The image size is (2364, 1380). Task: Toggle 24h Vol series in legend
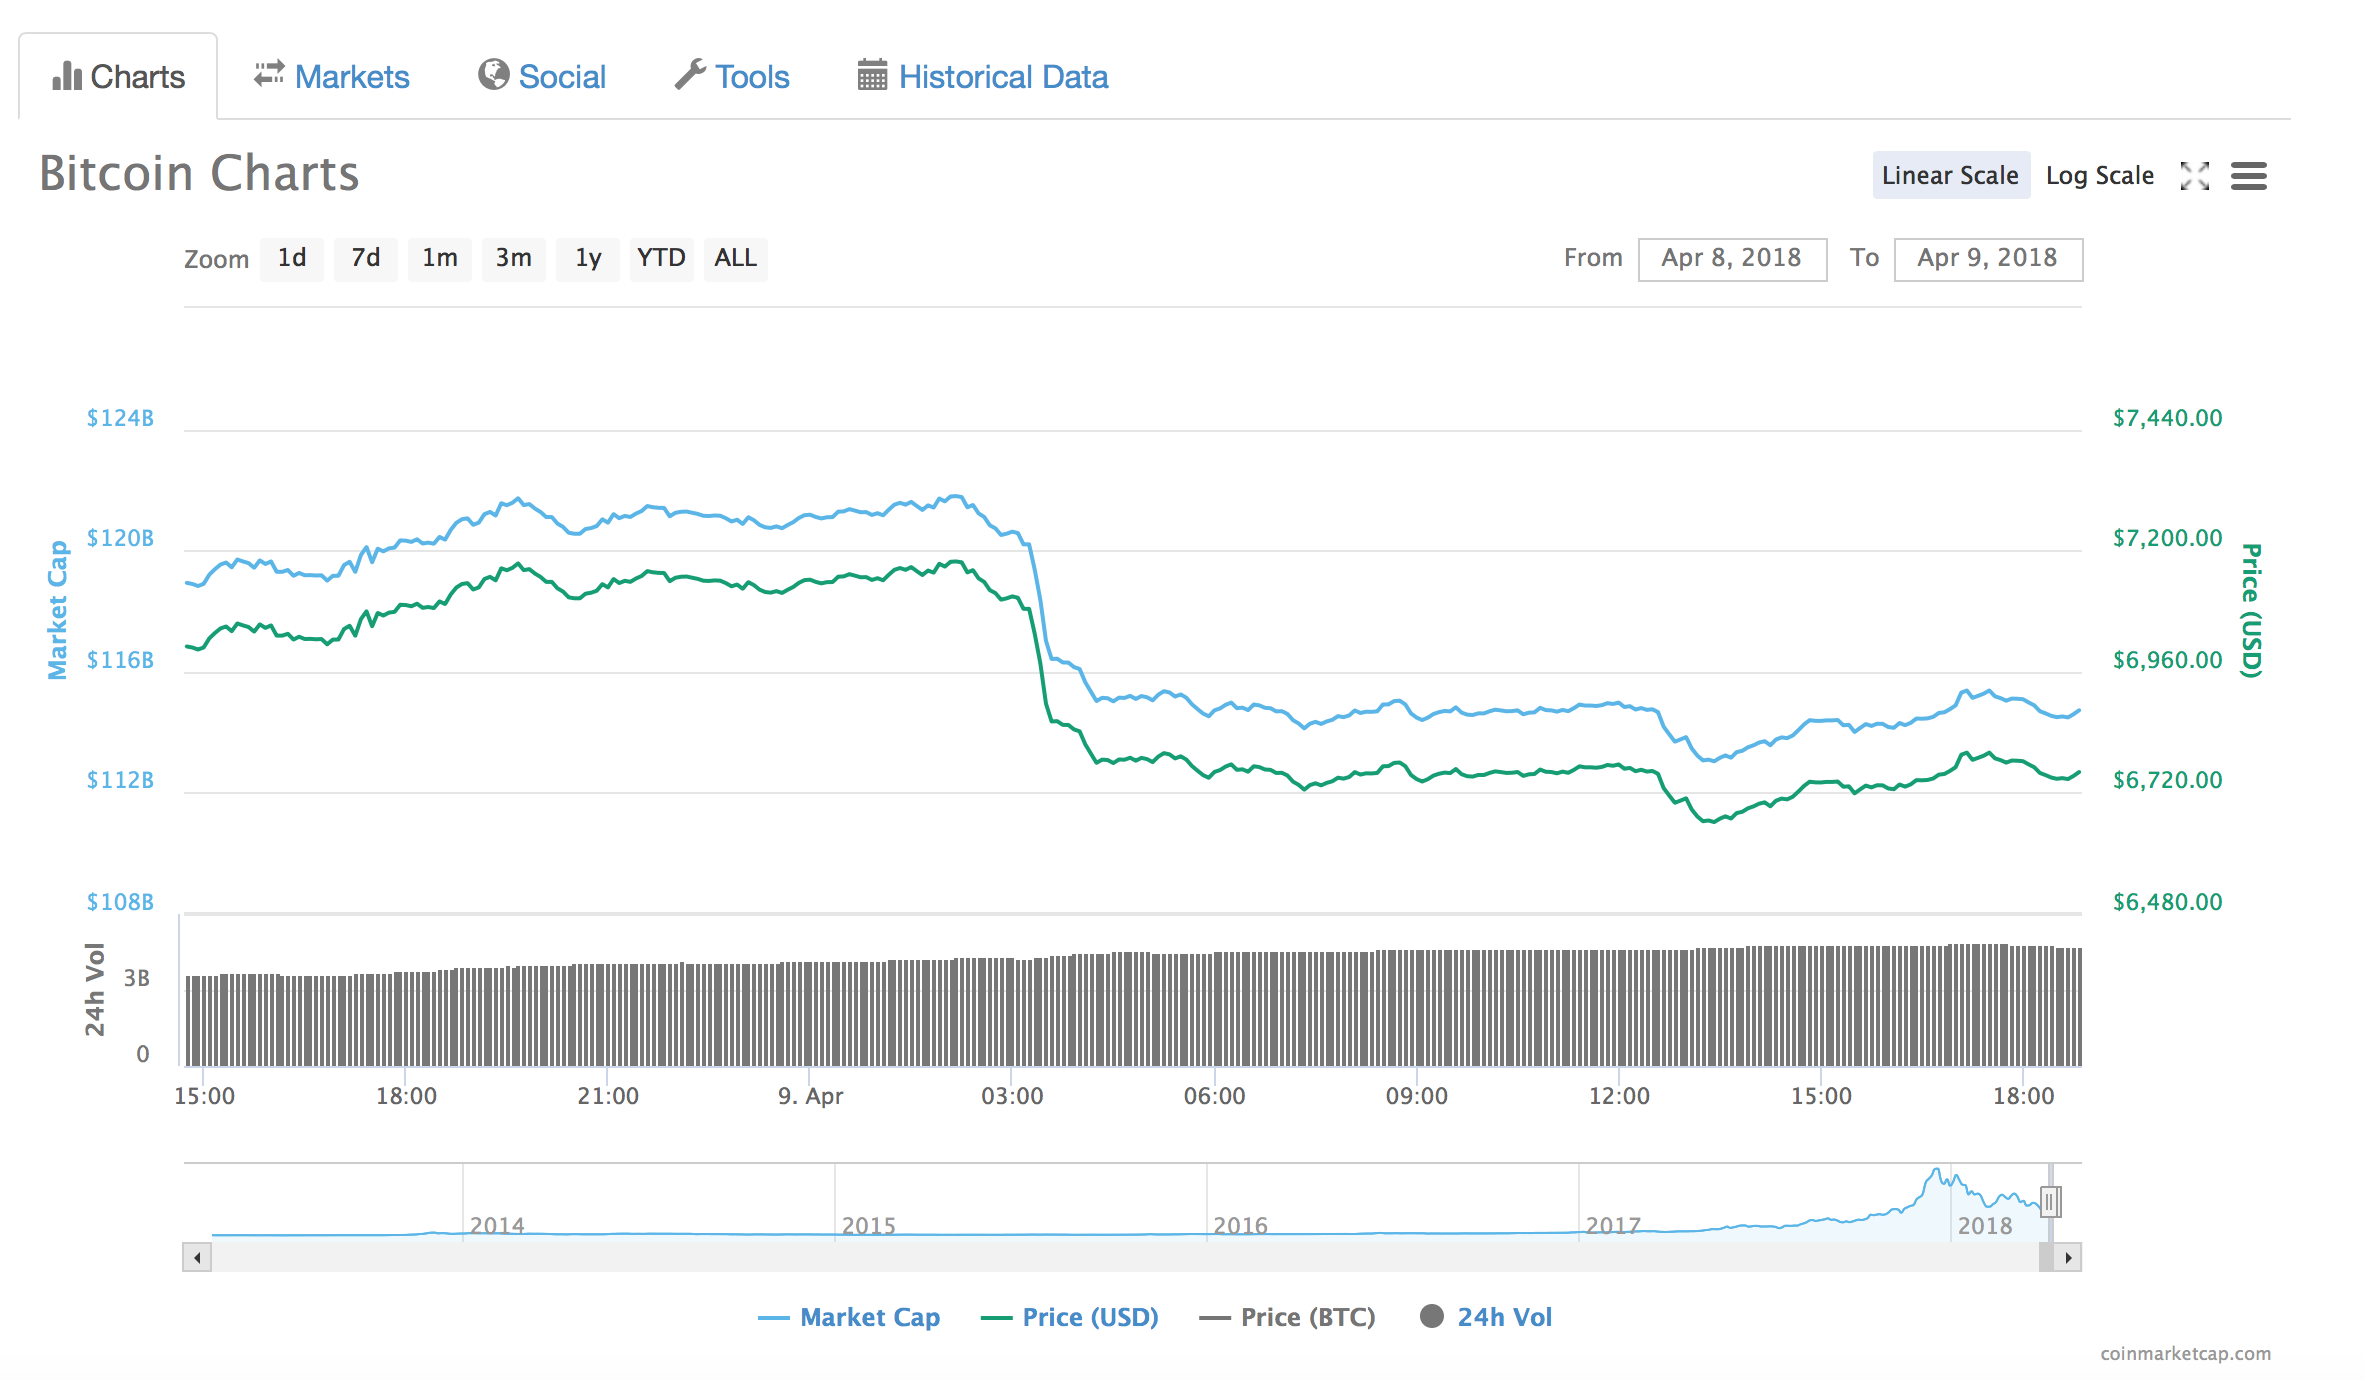point(1502,1317)
